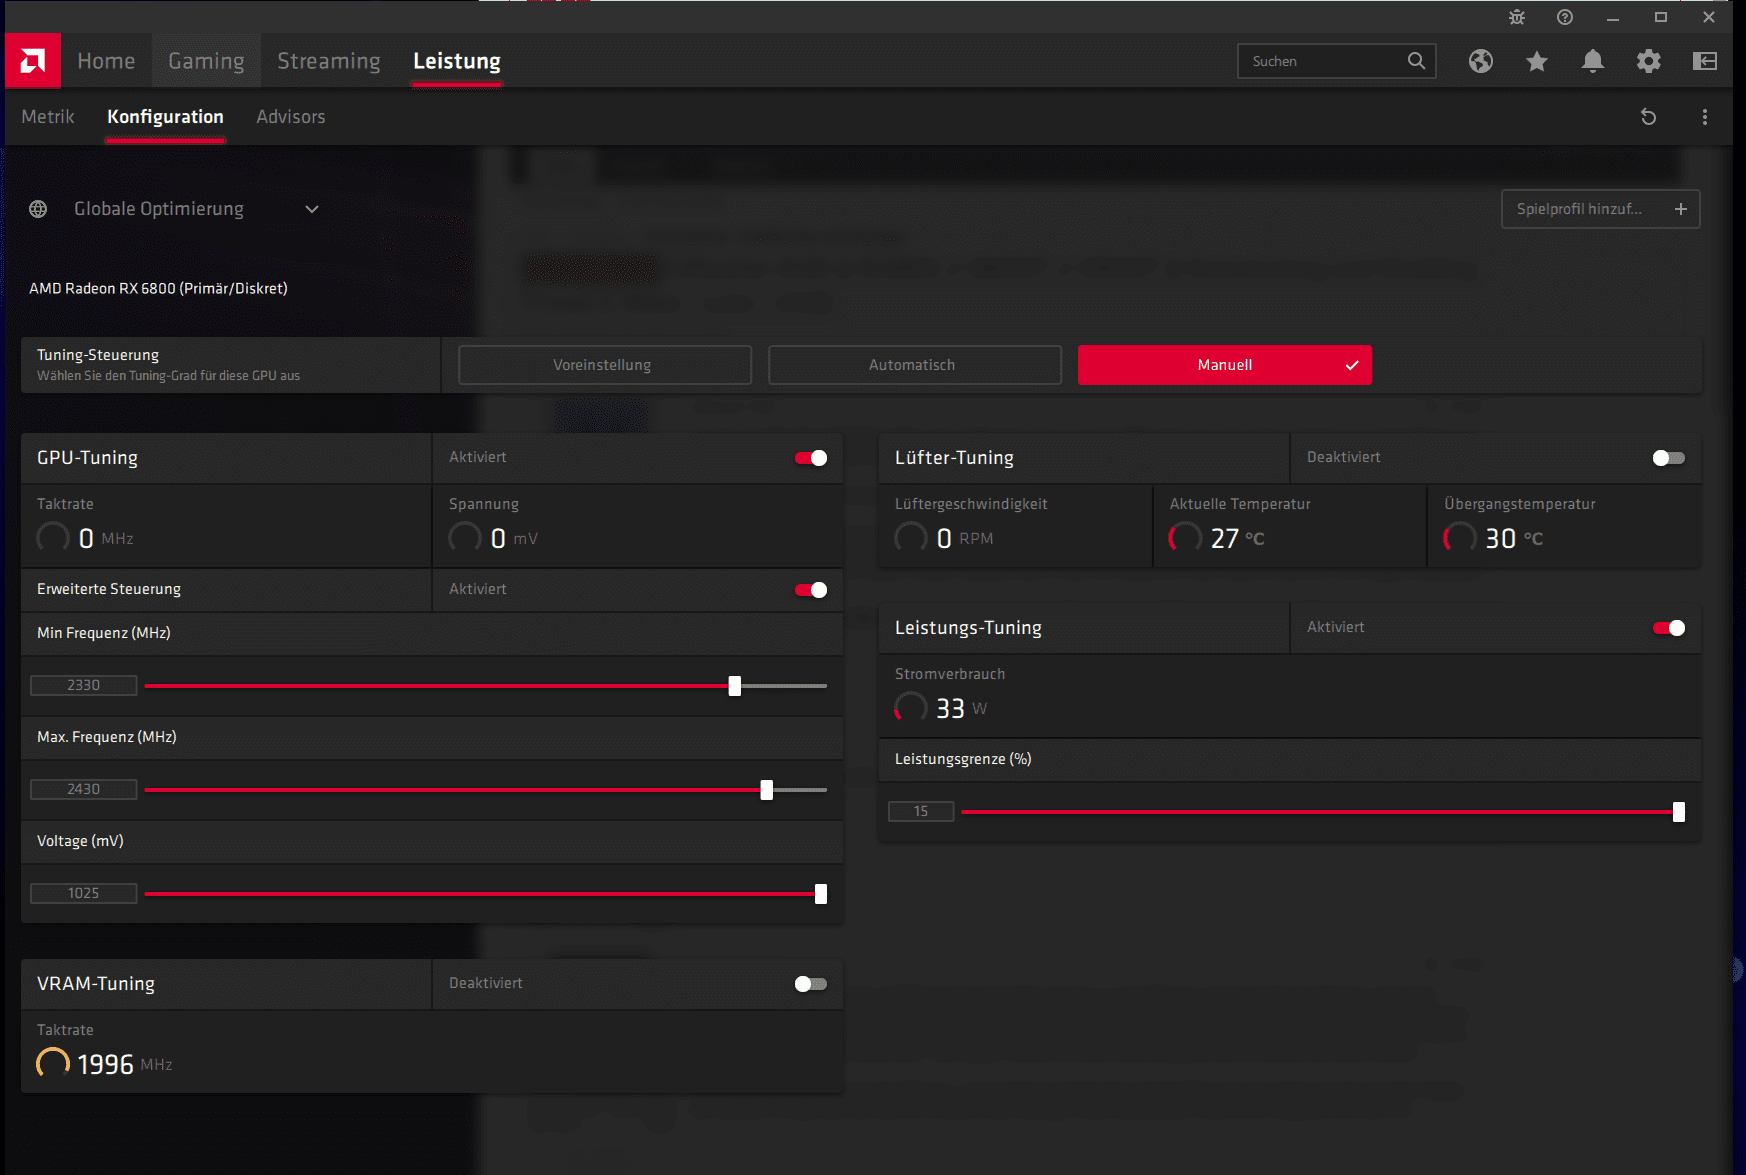
Task: Click the globe icon beside Globale Optimierung
Action: pyautogui.click(x=38, y=209)
